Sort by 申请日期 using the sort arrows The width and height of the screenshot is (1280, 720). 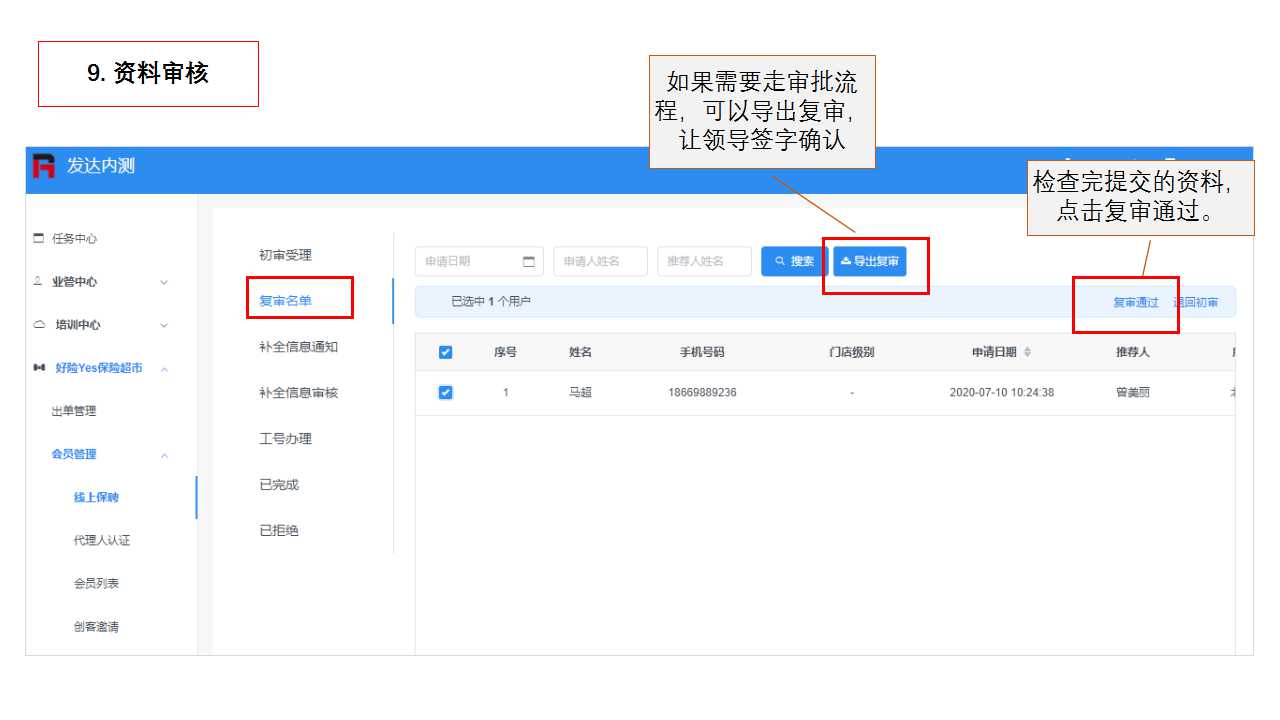tap(1027, 352)
